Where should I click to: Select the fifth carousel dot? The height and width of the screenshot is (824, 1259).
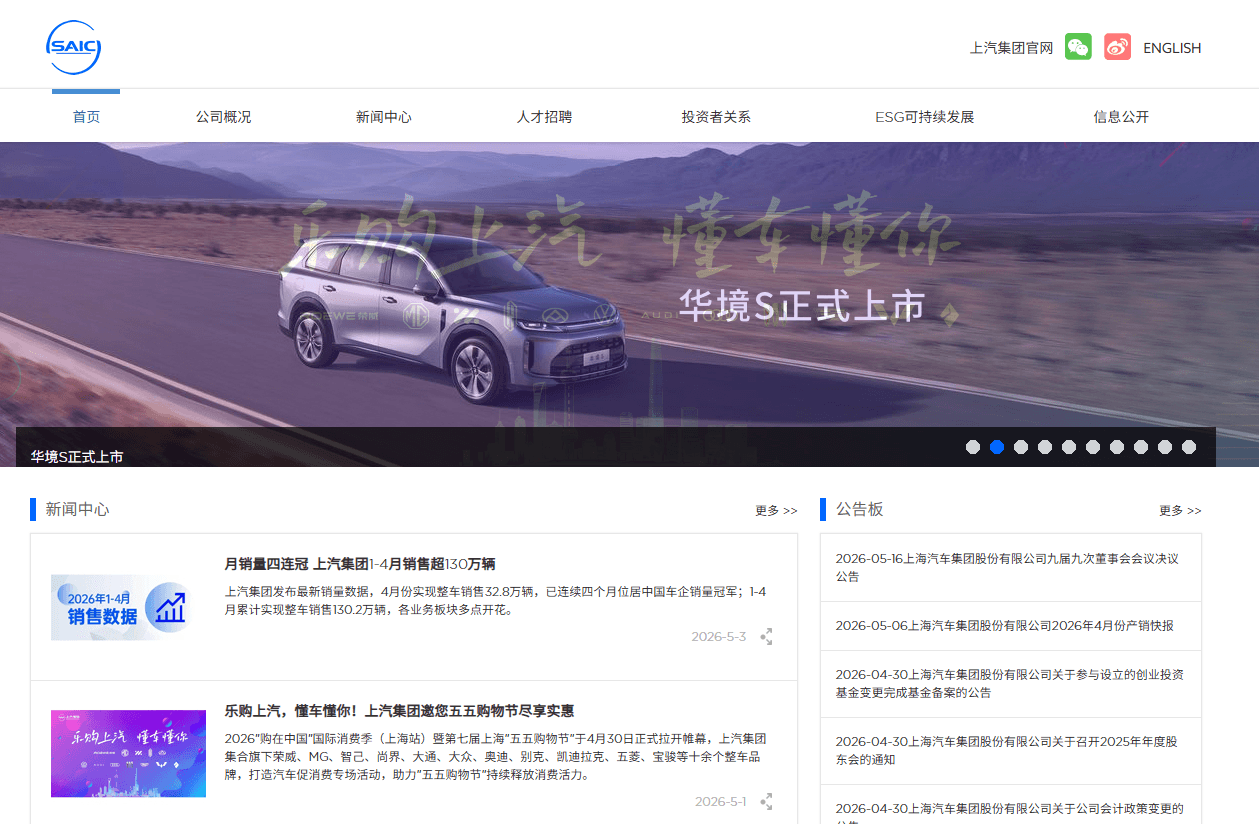(x=1069, y=447)
